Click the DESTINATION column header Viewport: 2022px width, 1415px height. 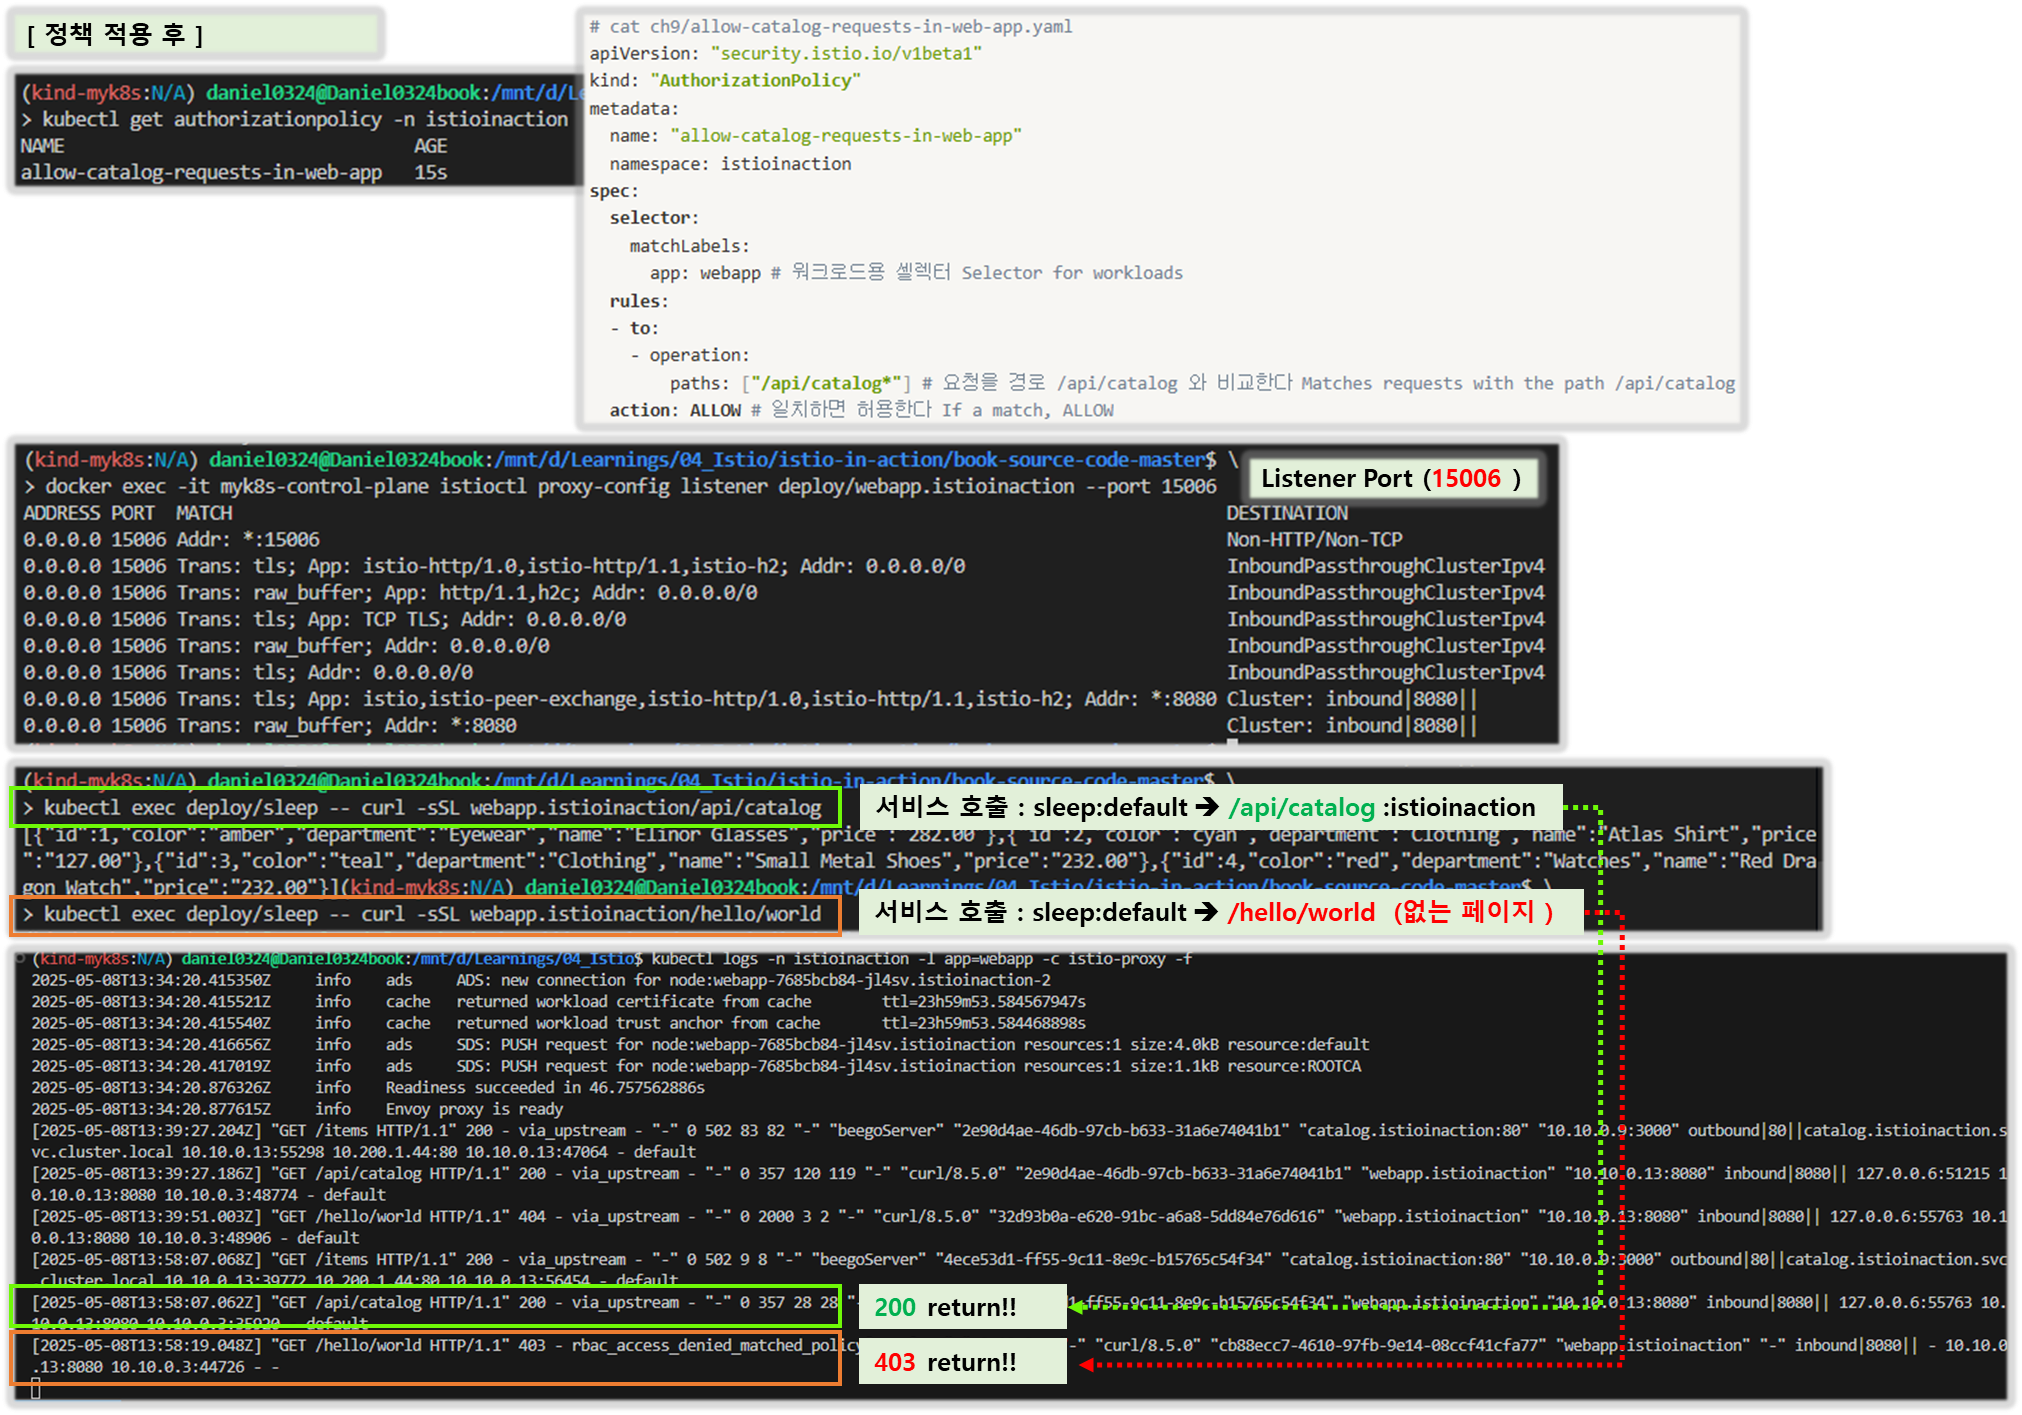click(x=1287, y=513)
